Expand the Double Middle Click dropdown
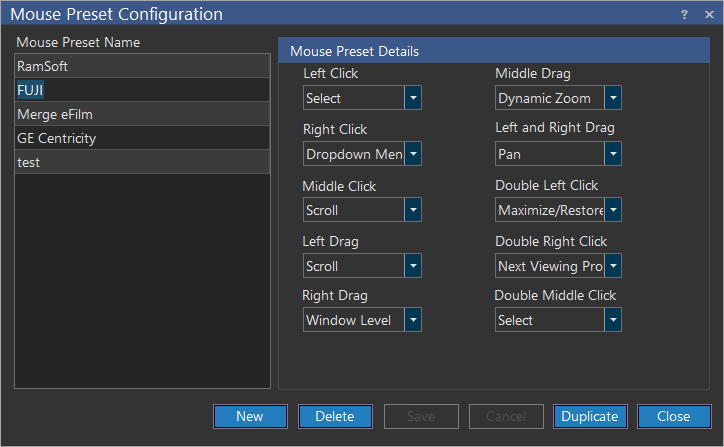This screenshot has height=447, width=724. pos(613,320)
